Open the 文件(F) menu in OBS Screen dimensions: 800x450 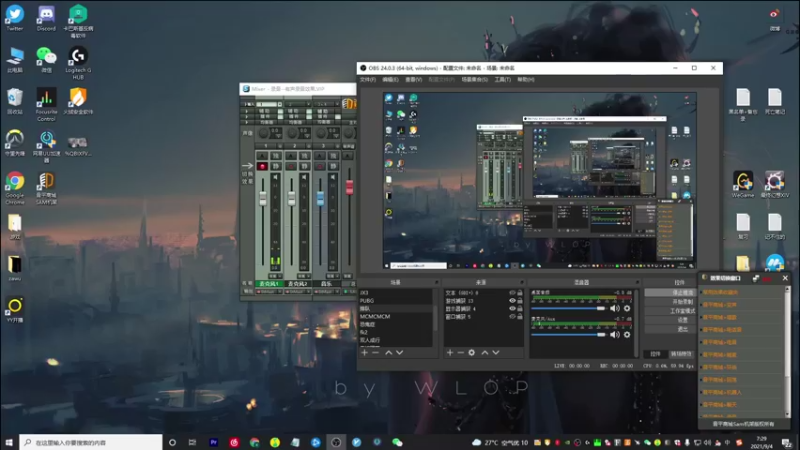point(367,79)
